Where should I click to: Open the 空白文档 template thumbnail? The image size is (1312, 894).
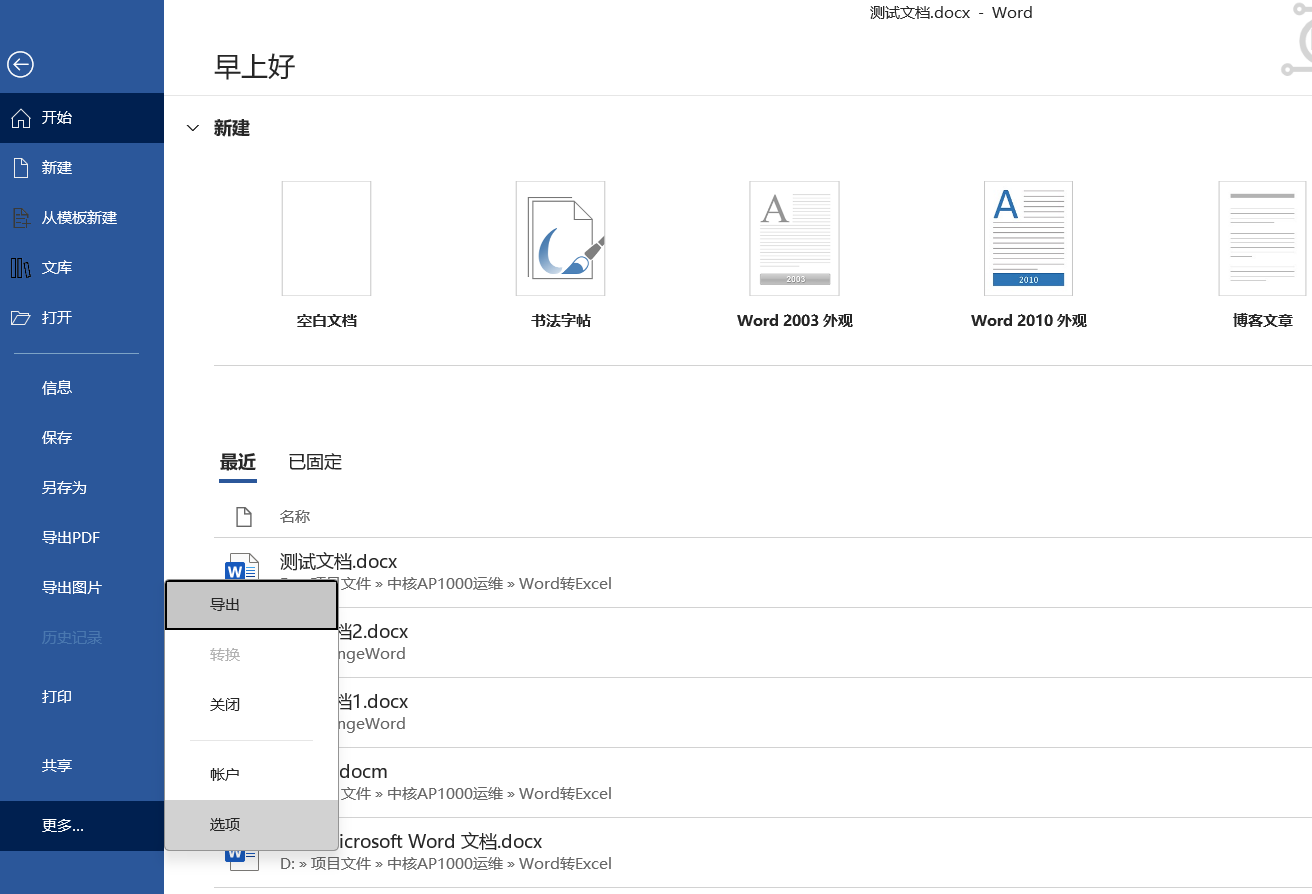327,238
